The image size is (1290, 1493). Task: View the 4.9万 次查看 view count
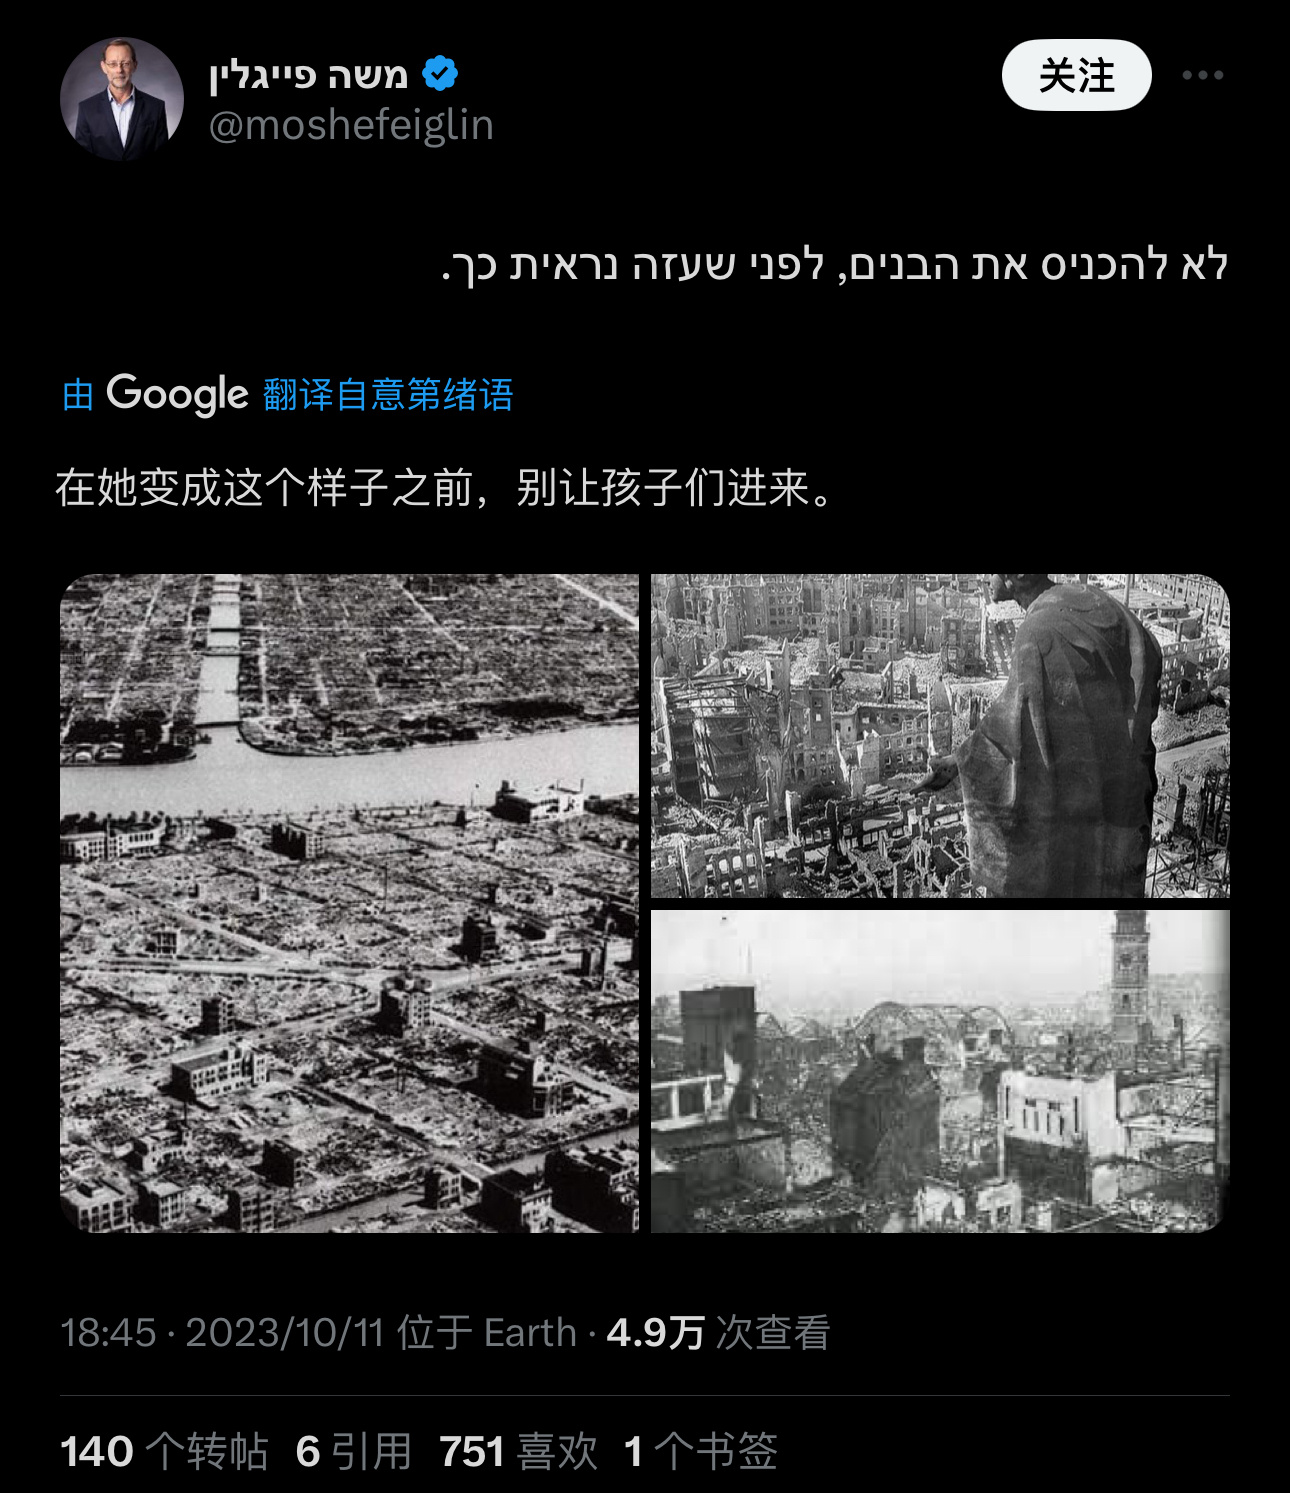point(718,1333)
